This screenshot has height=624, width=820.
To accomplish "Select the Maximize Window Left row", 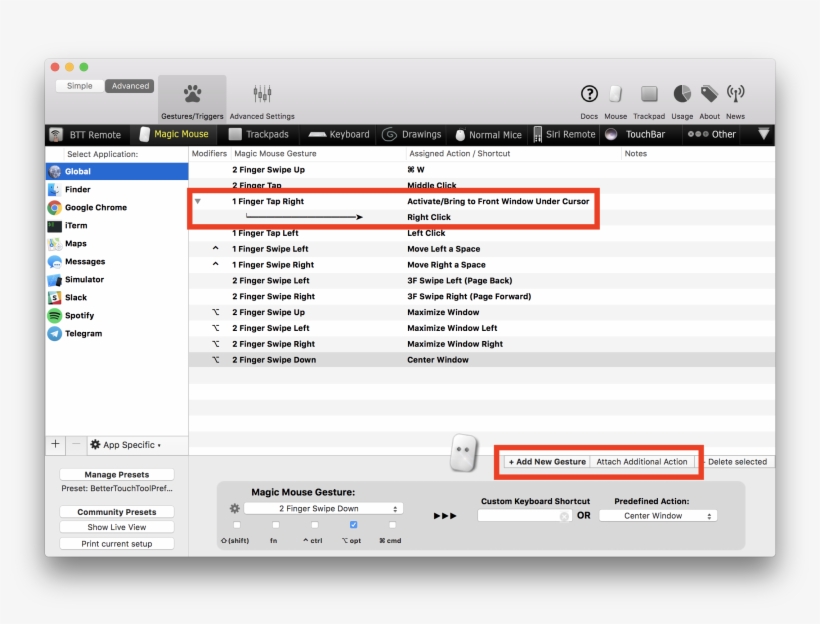I will [x=482, y=328].
